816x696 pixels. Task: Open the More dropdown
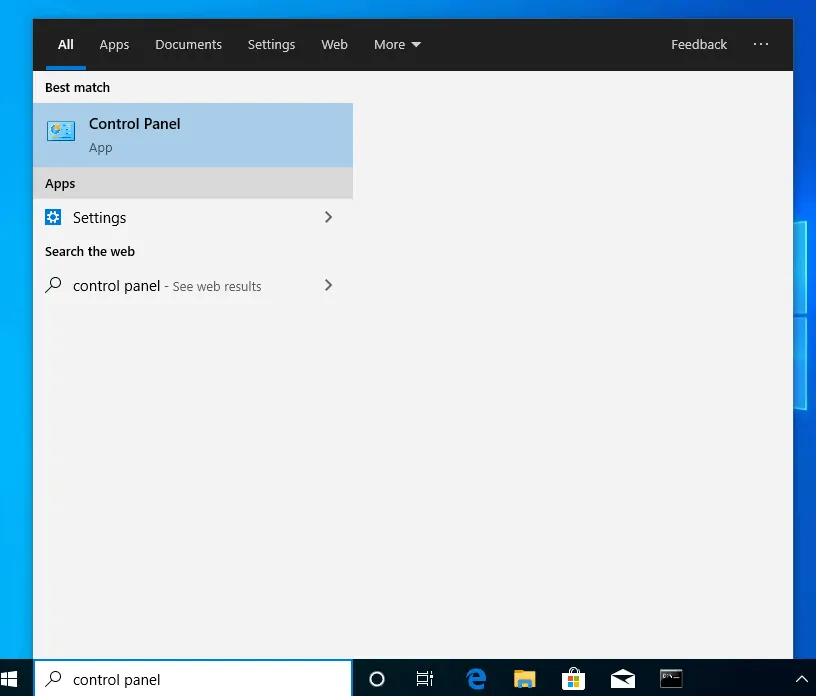[x=397, y=45]
